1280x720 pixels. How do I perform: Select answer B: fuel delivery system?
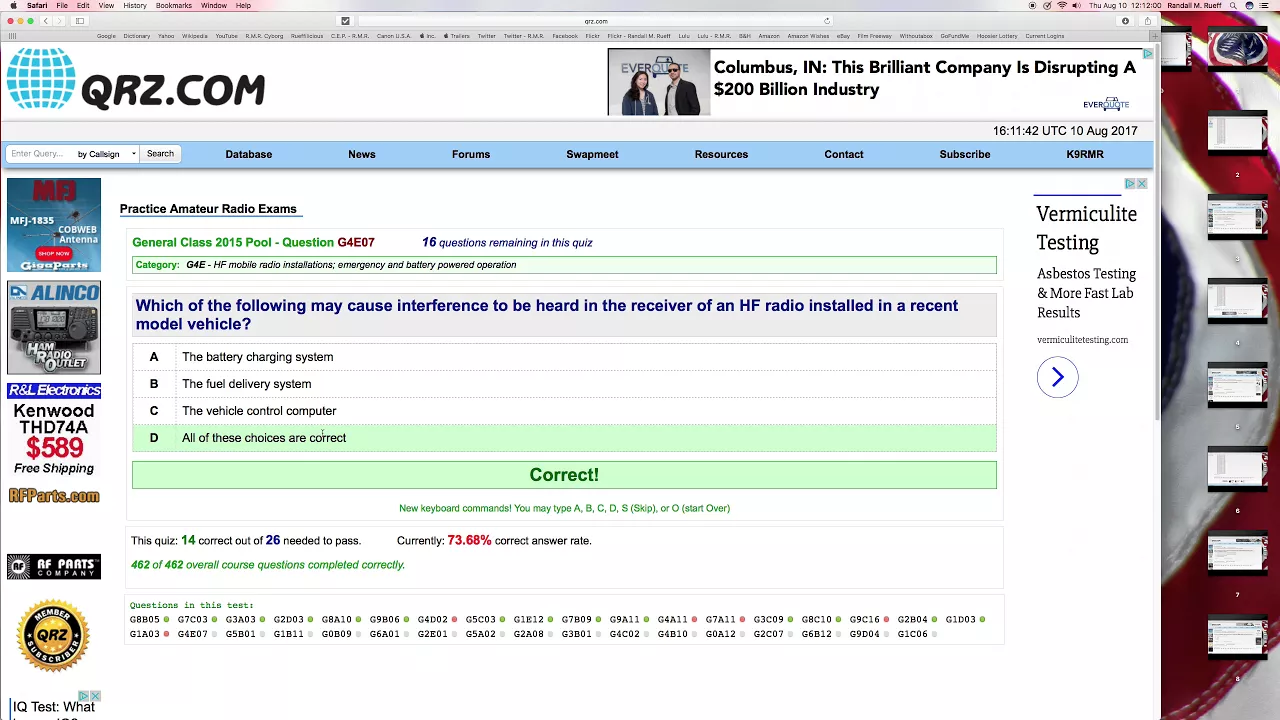pyautogui.click(x=564, y=384)
